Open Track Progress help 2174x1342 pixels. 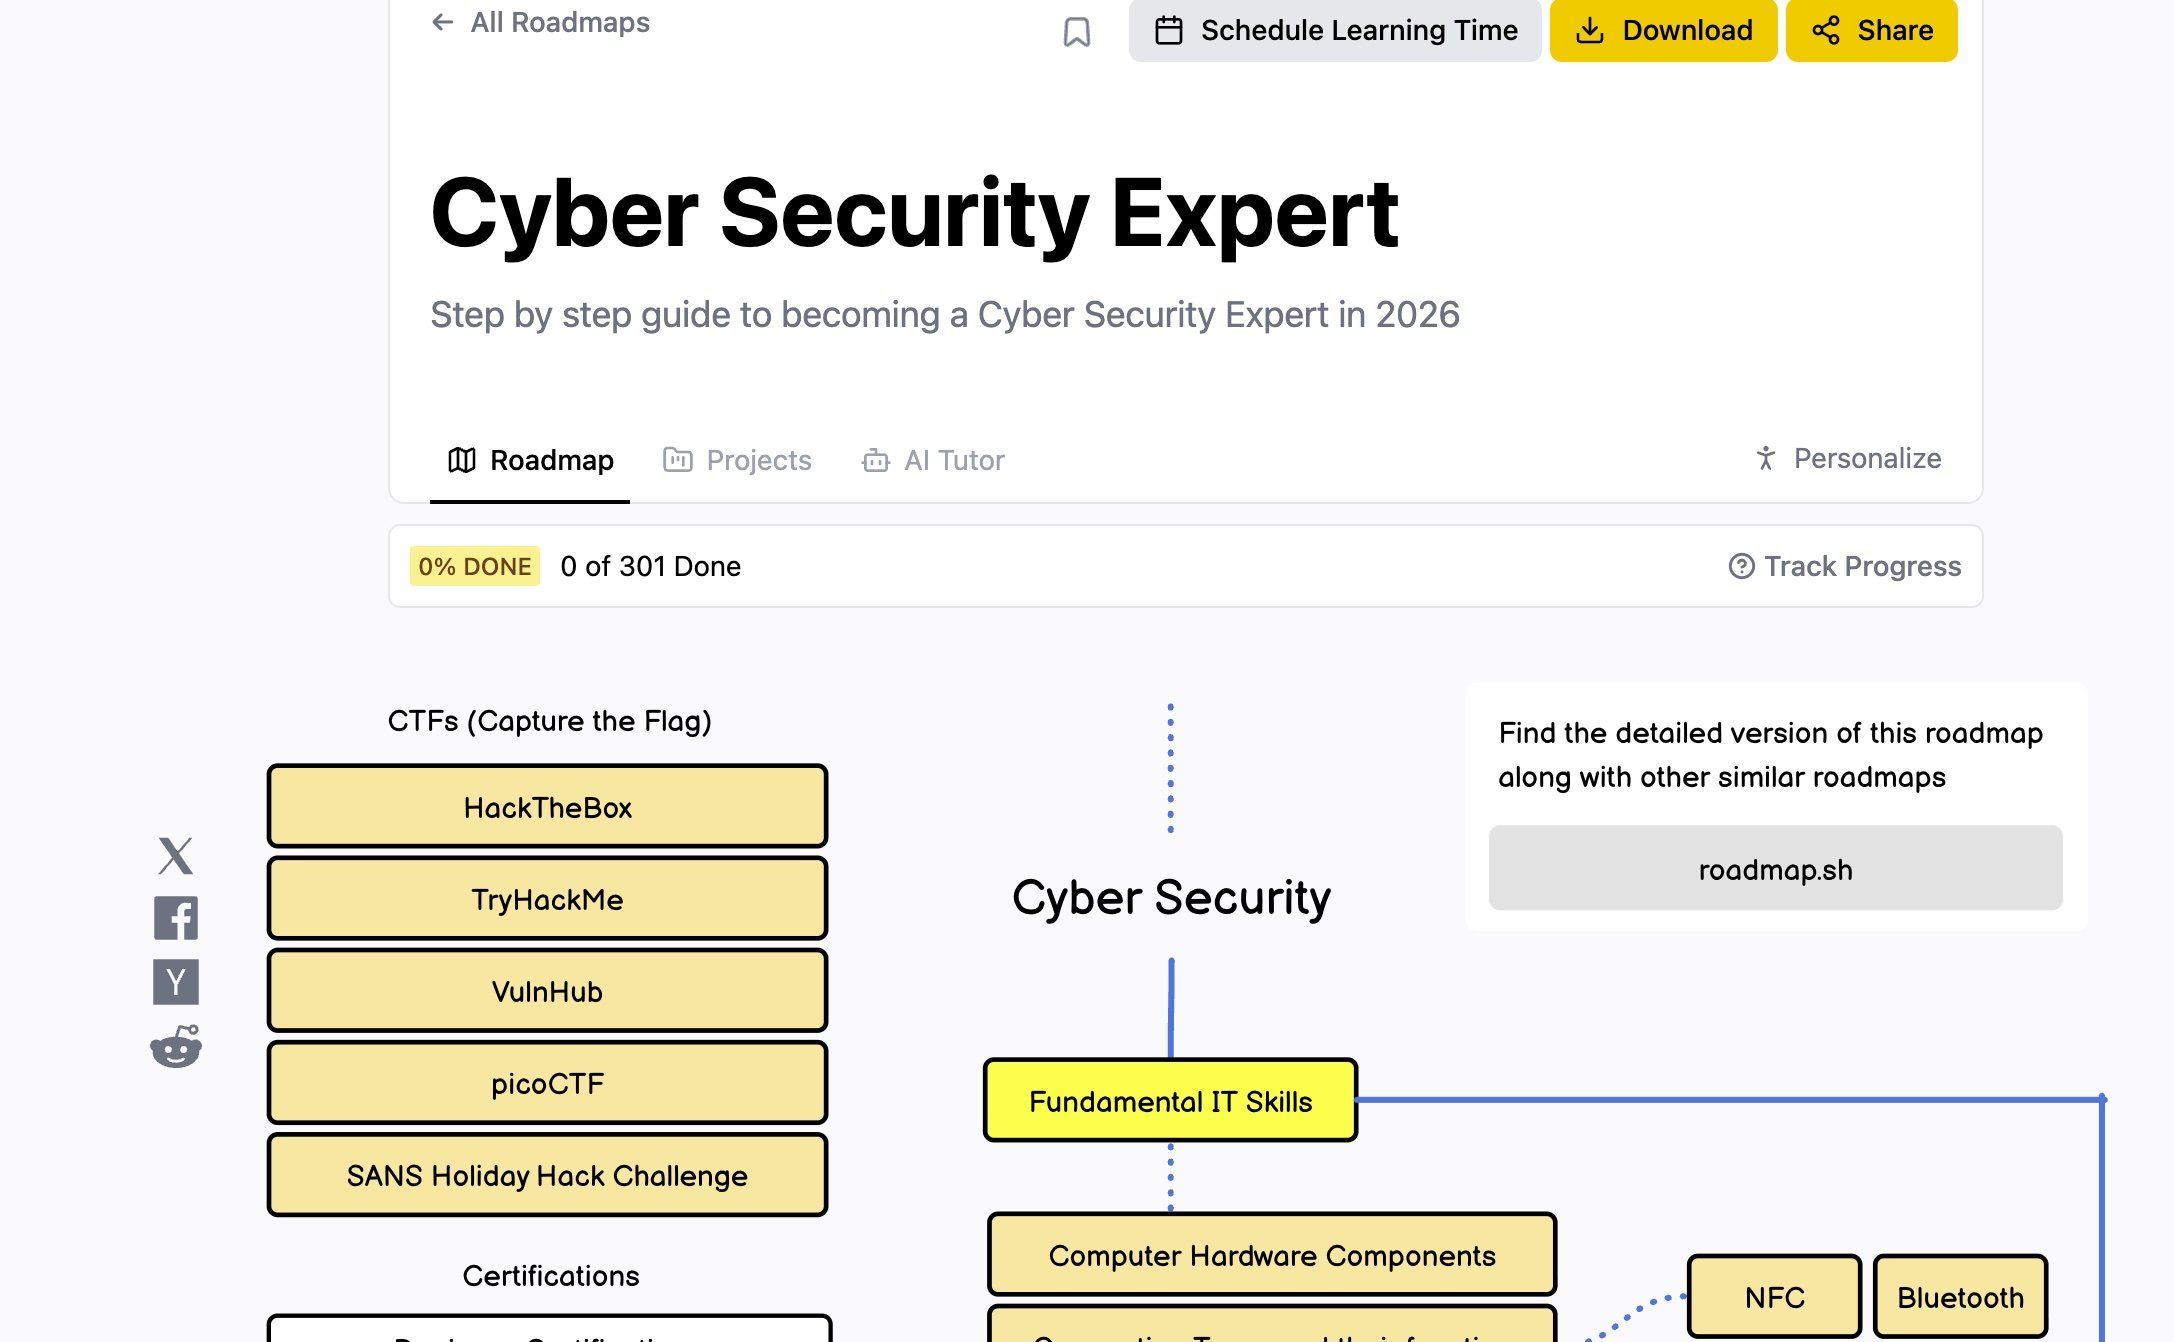click(x=1845, y=566)
